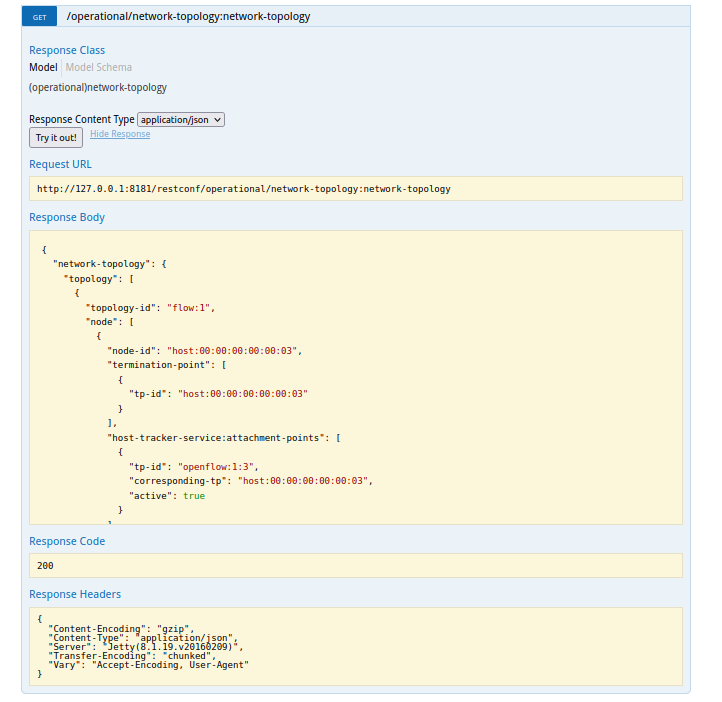Image resolution: width=722 pixels, height=702 pixels.
Task: Click the blue GET method badge
Action: 39,17
